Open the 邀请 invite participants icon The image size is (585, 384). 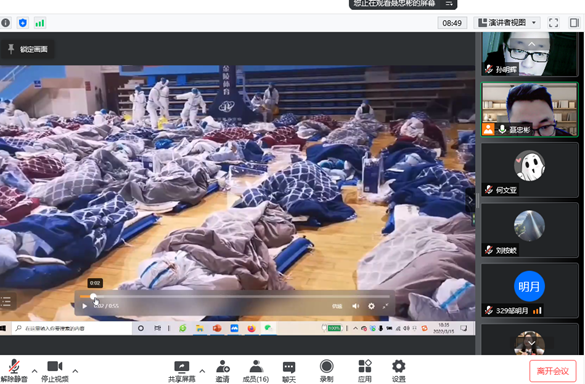223,371
